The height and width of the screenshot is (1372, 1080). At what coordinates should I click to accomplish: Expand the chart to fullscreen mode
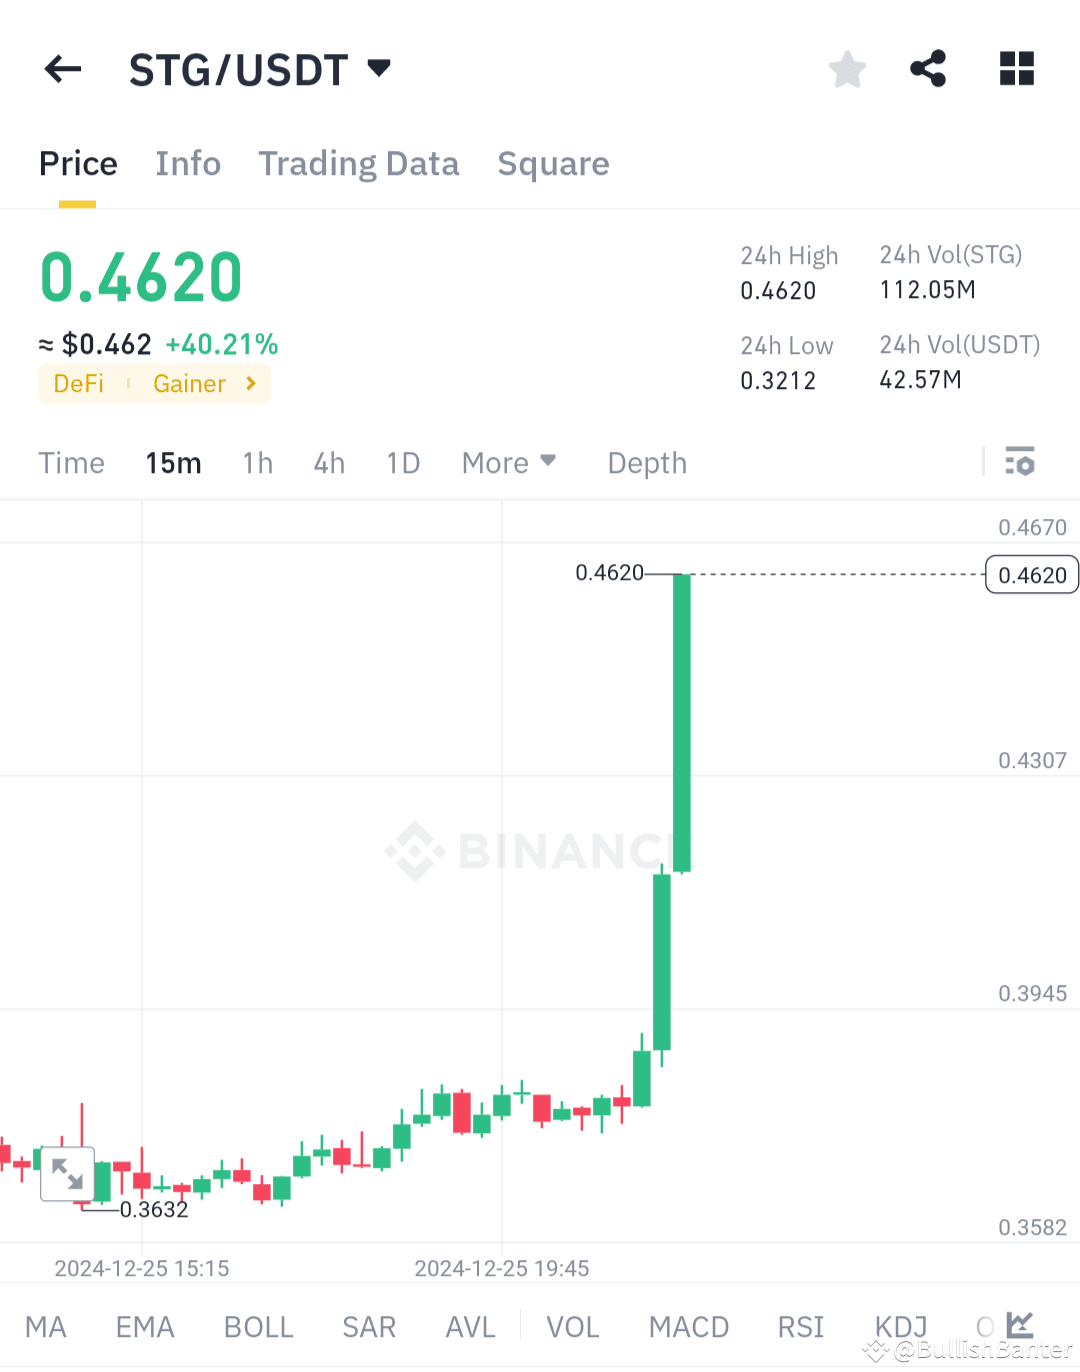pyautogui.click(x=67, y=1174)
